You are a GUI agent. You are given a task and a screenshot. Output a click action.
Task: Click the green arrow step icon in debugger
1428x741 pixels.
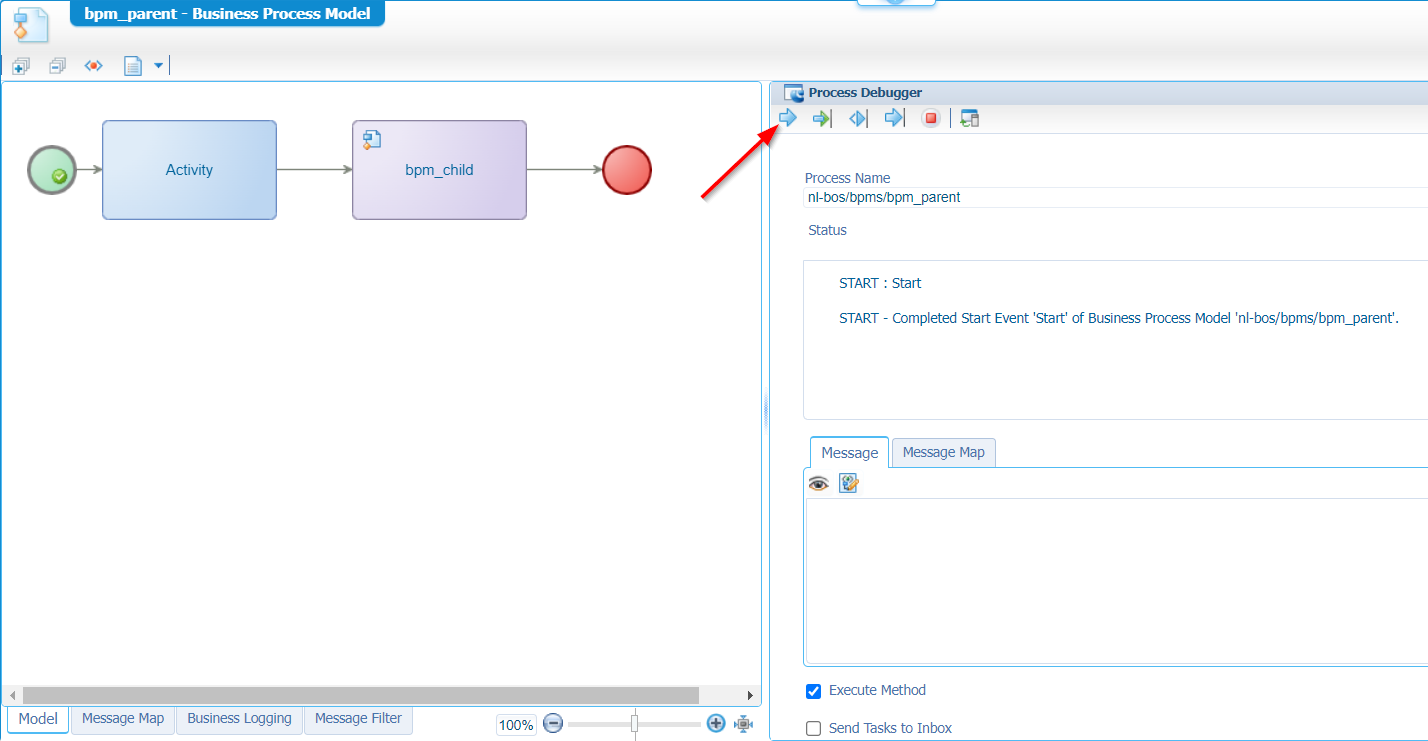(822, 119)
